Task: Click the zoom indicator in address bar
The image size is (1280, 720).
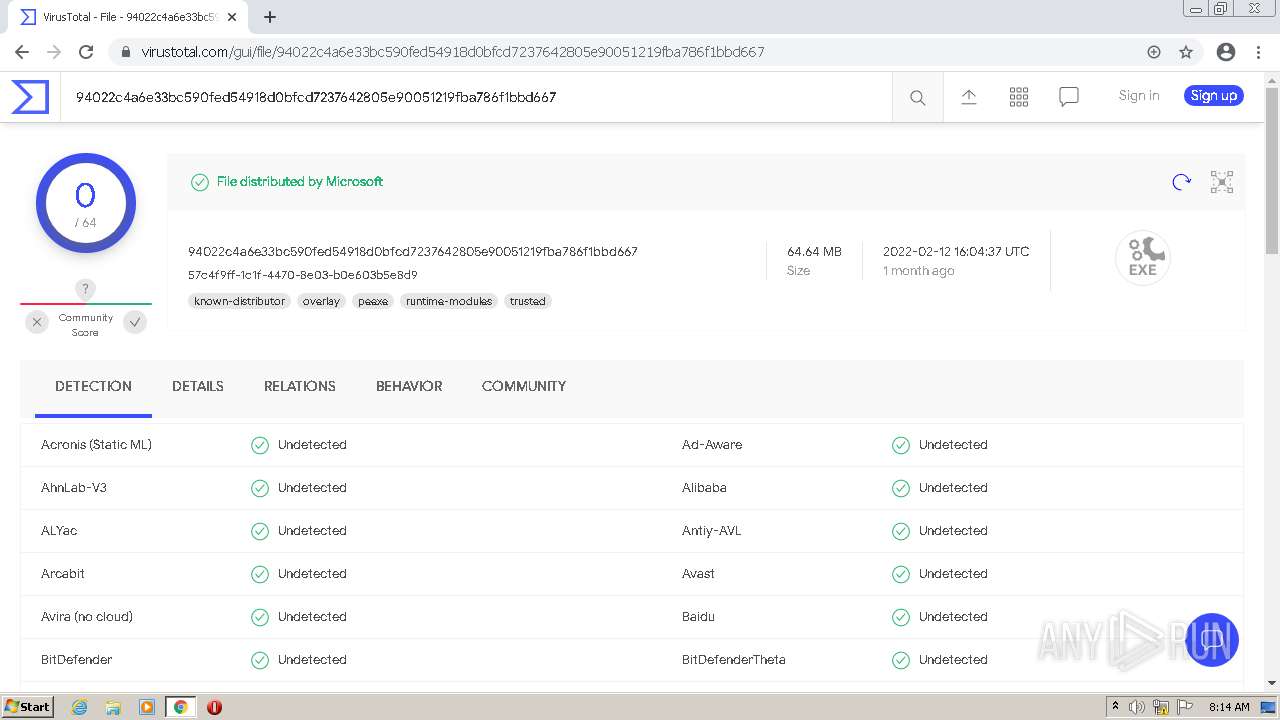Action: pos(1153,52)
